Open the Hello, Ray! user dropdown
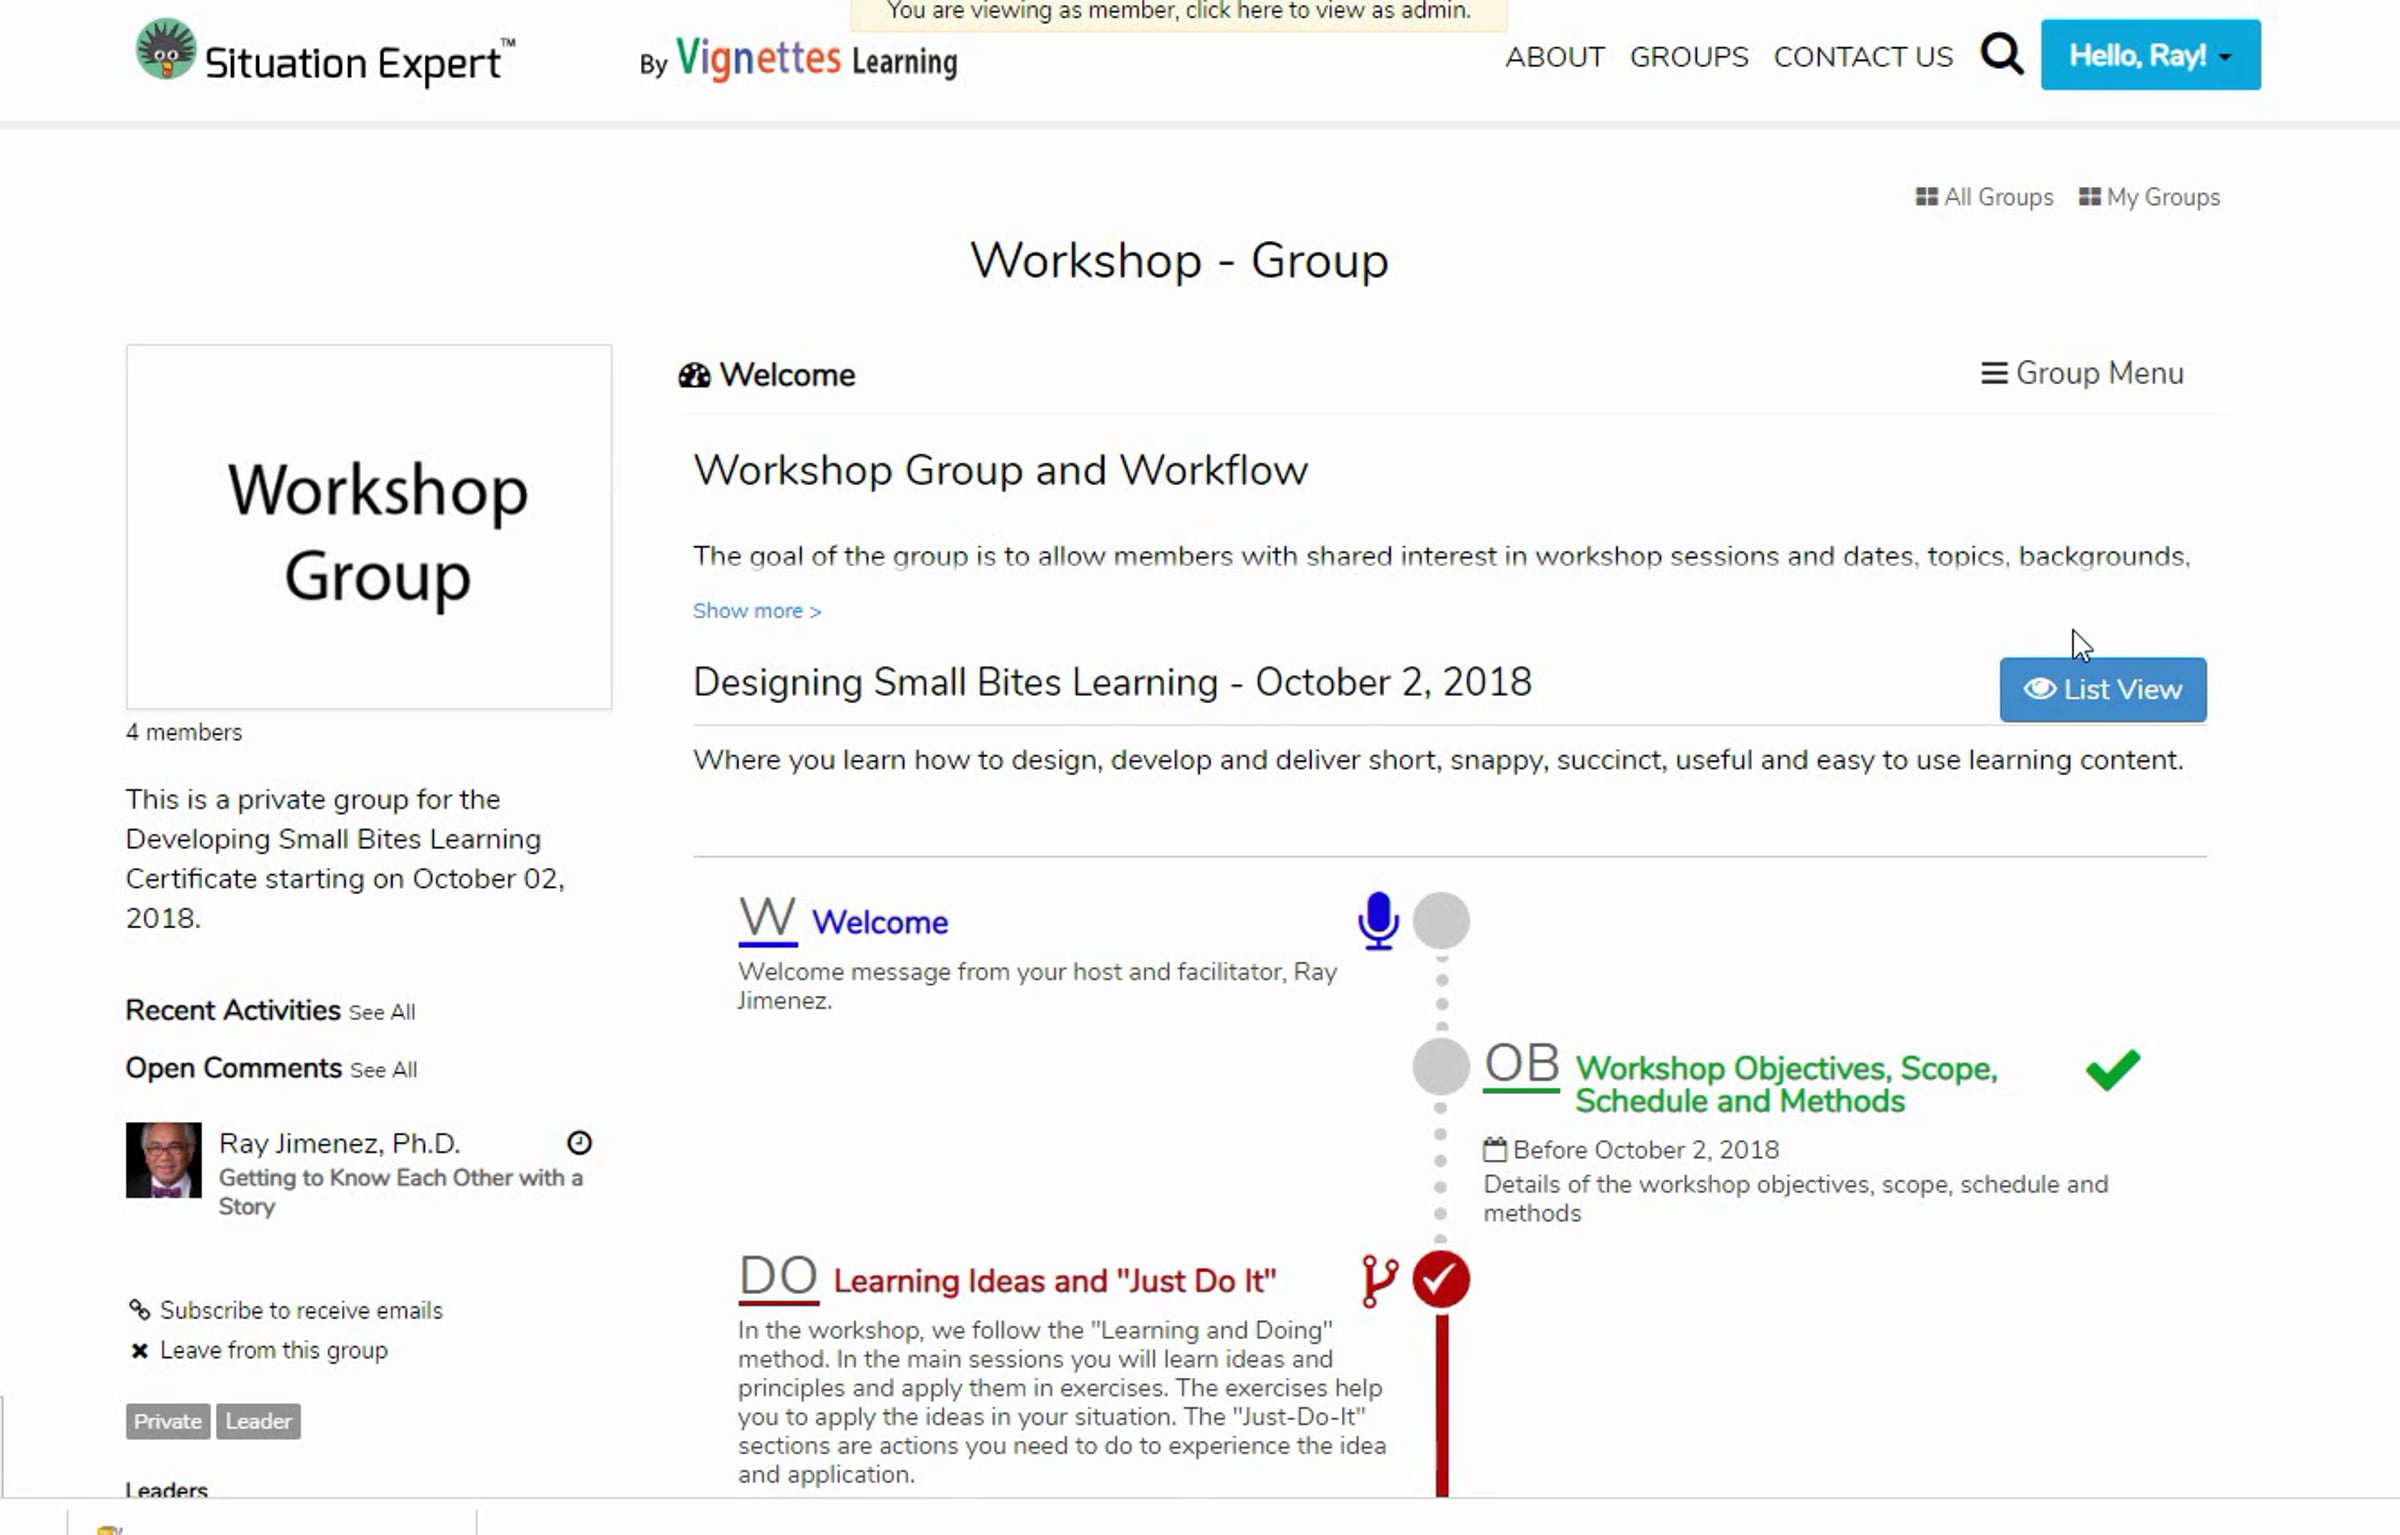The width and height of the screenshot is (2400, 1535). tap(2149, 55)
